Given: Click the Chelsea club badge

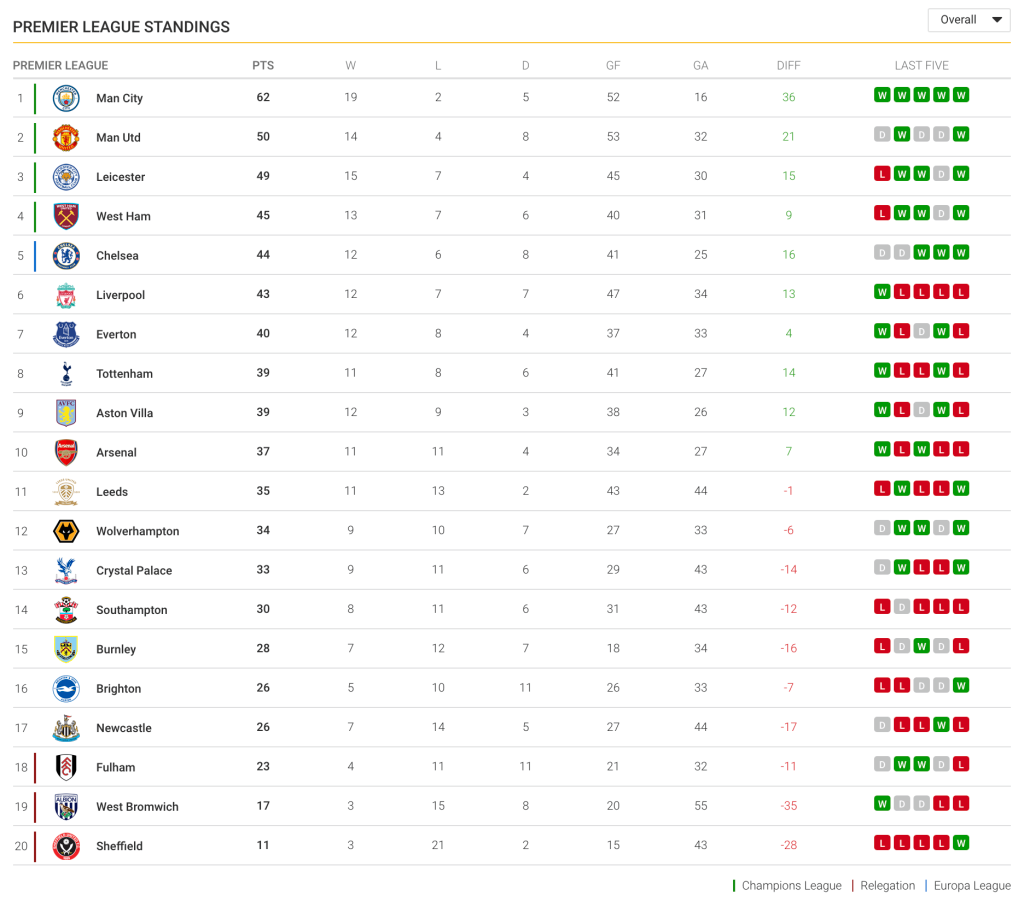Looking at the screenshot, I should point(66,256).
